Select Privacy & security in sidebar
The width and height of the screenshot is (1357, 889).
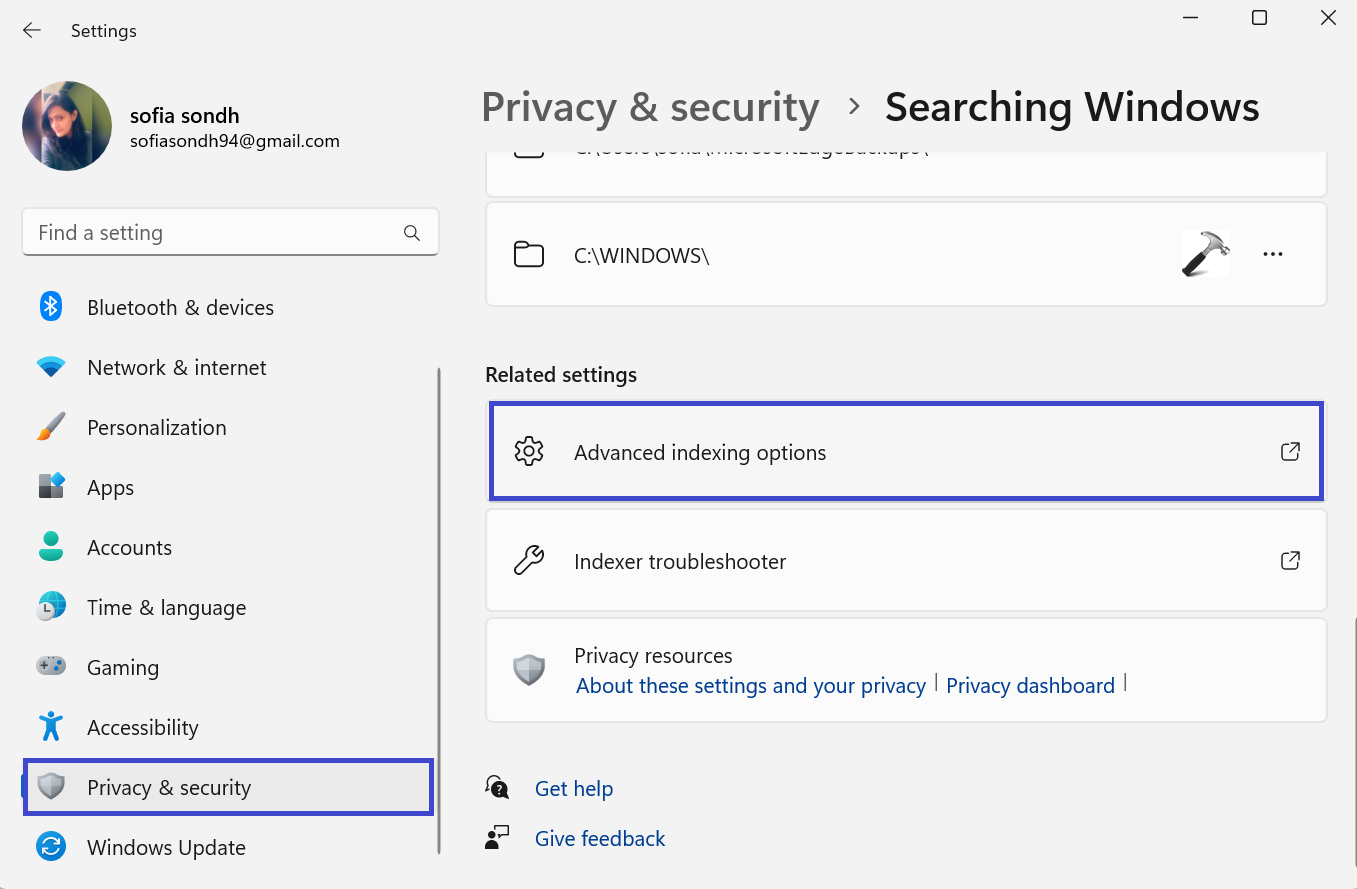[169, 788]
